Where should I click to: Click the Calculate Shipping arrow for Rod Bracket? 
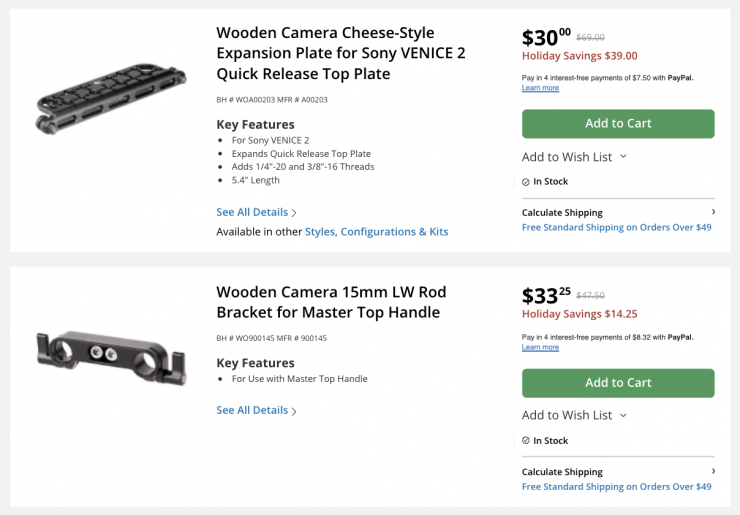(713, 471)
